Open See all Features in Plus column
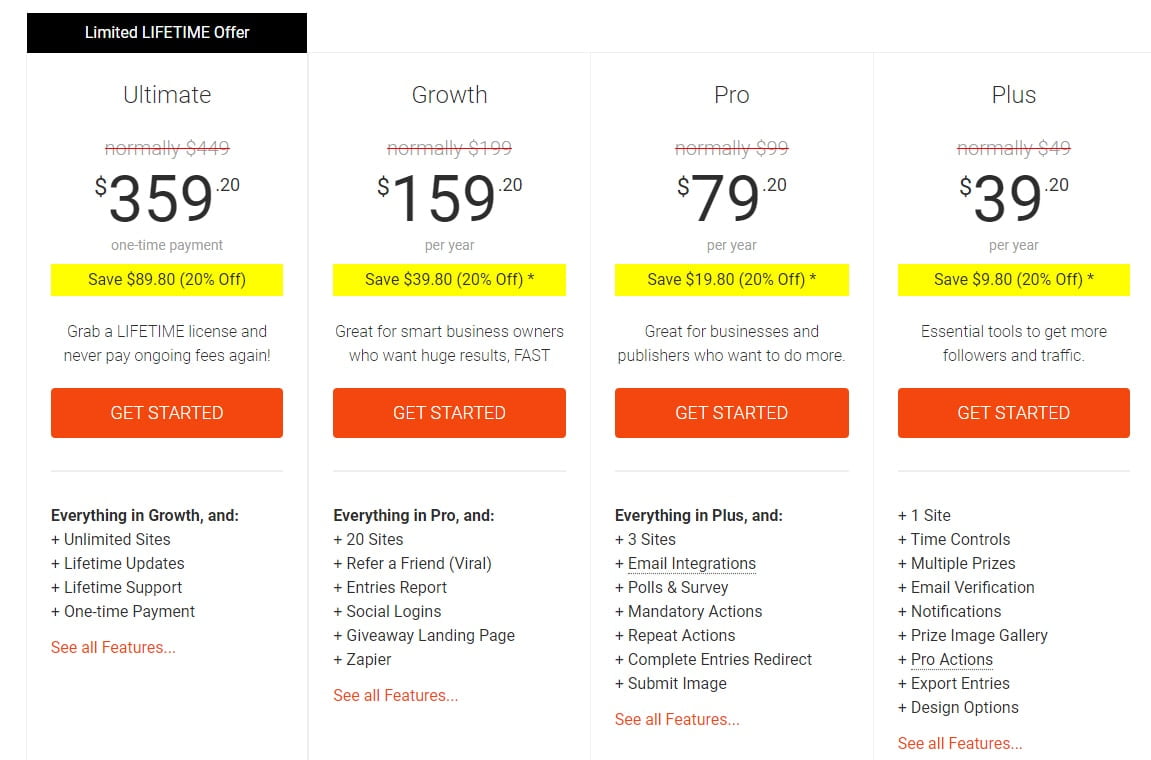Image resolution: width=1151 pixels, height=760 pixels. (959, 743)
